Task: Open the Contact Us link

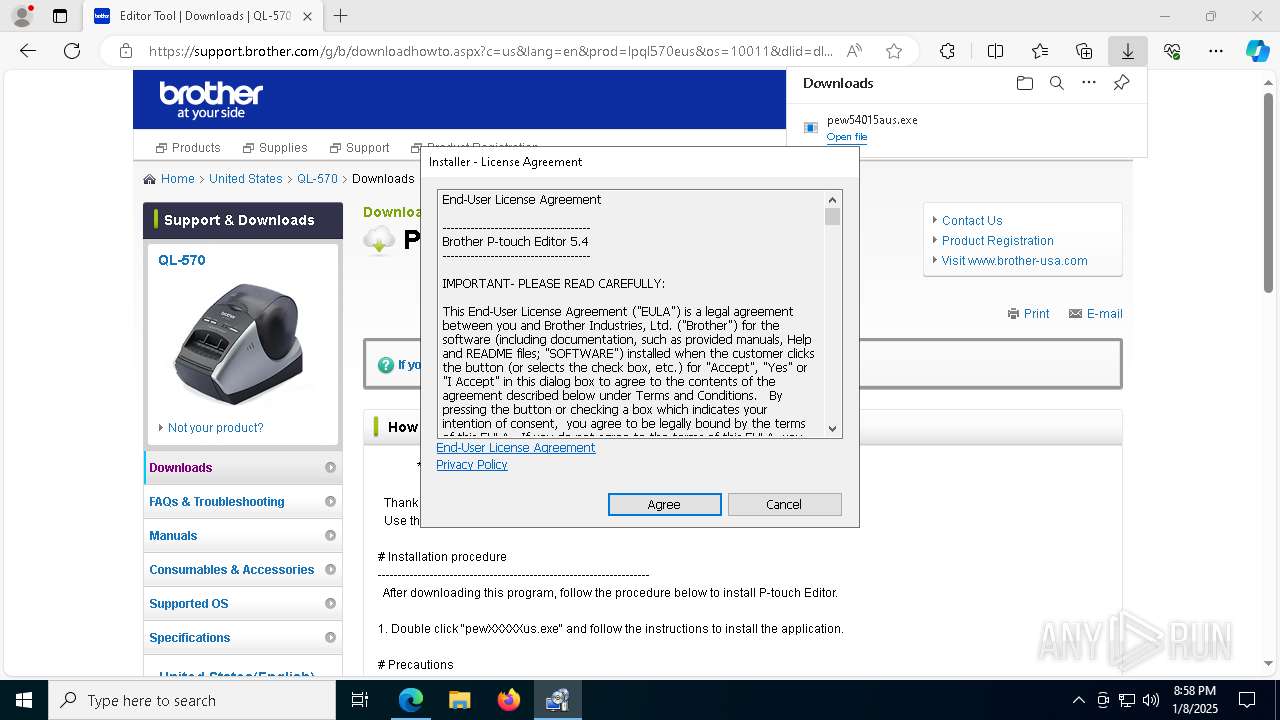Action: pyautogui.click(x=972, y=221)
